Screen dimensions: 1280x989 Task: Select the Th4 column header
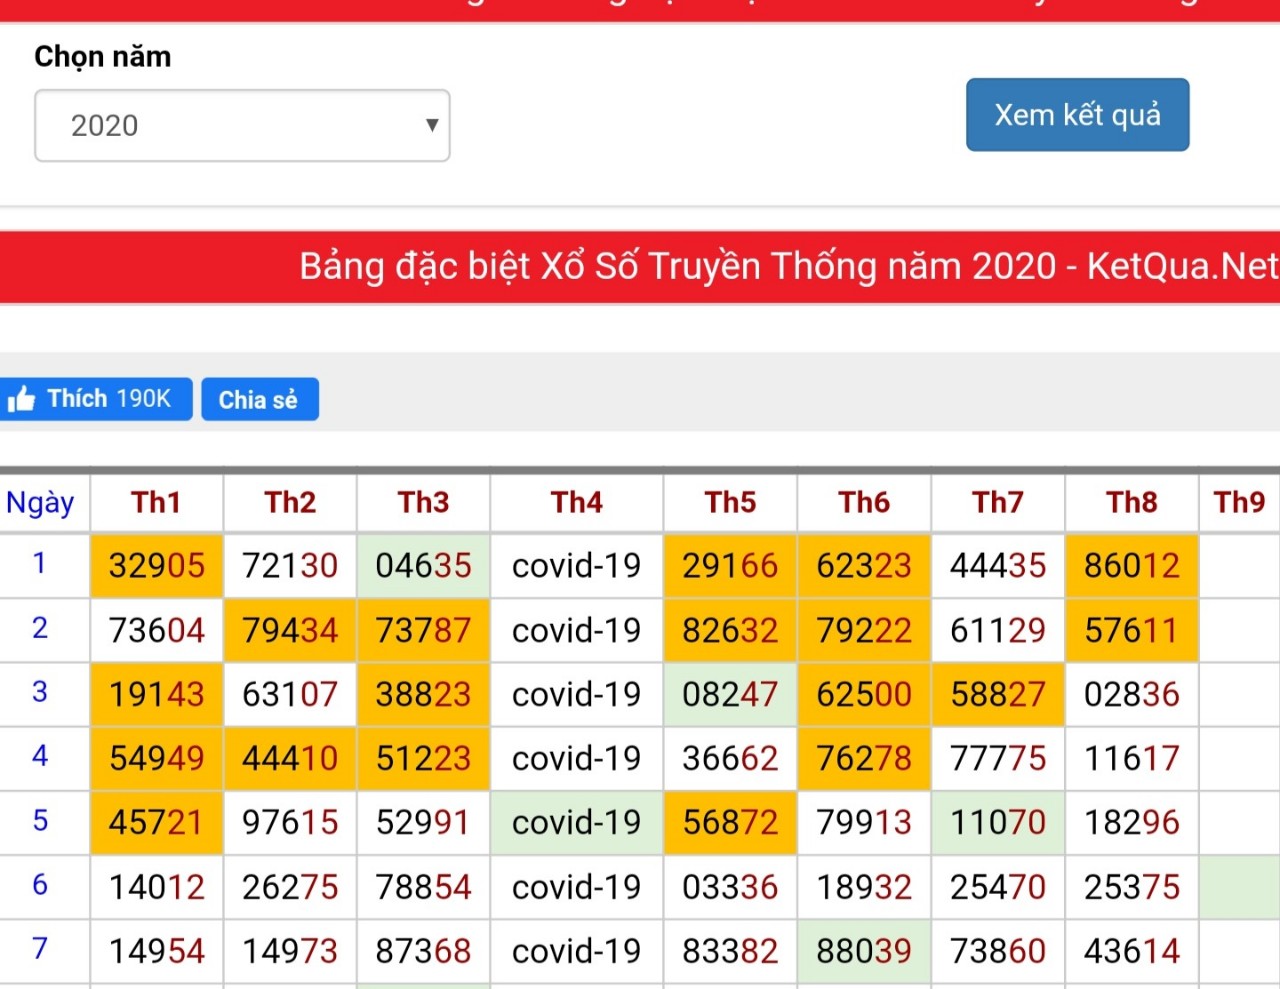point(577,502)
